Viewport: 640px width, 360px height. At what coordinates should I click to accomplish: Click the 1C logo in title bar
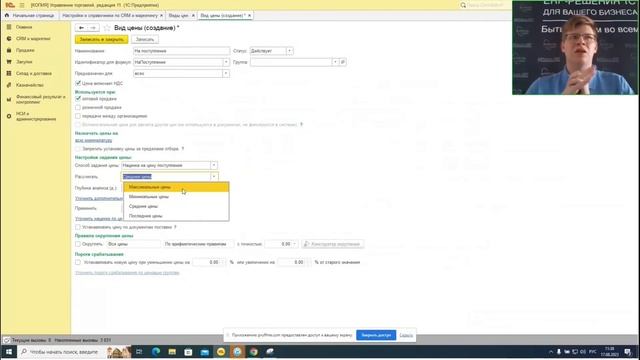[x=10, y=5]
